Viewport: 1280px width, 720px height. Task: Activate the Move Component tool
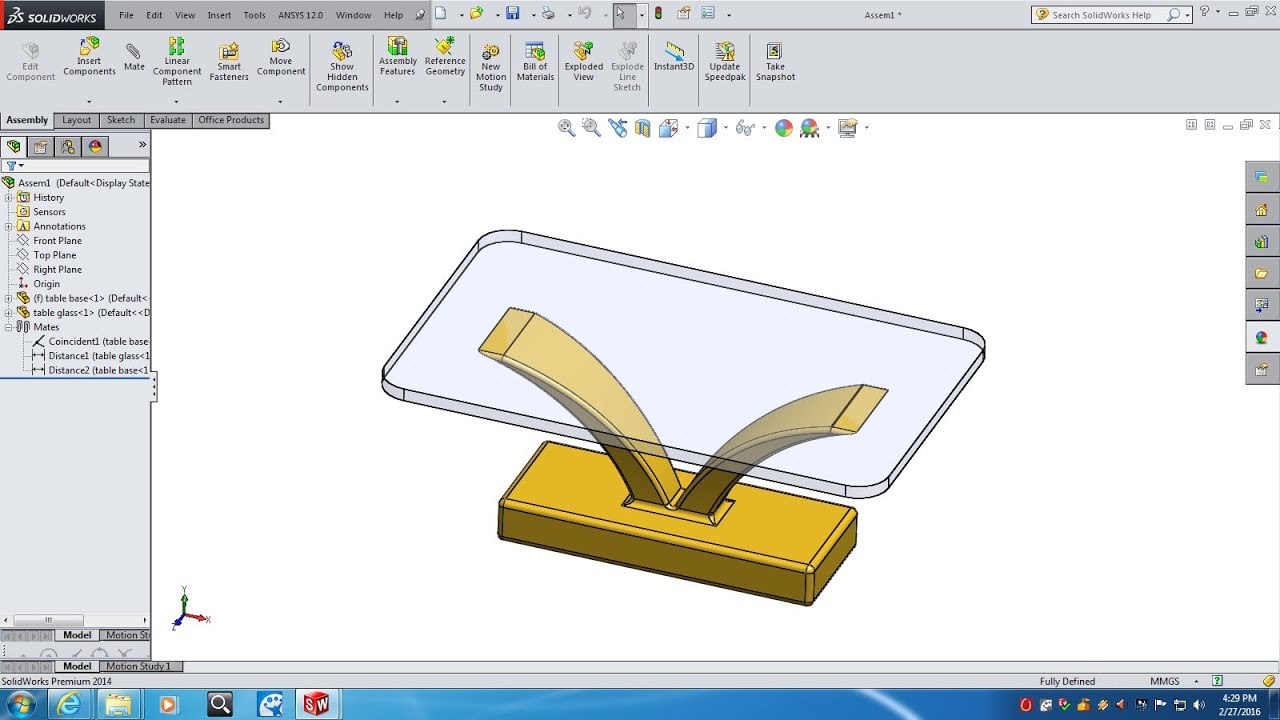click(x=281, y=58)
